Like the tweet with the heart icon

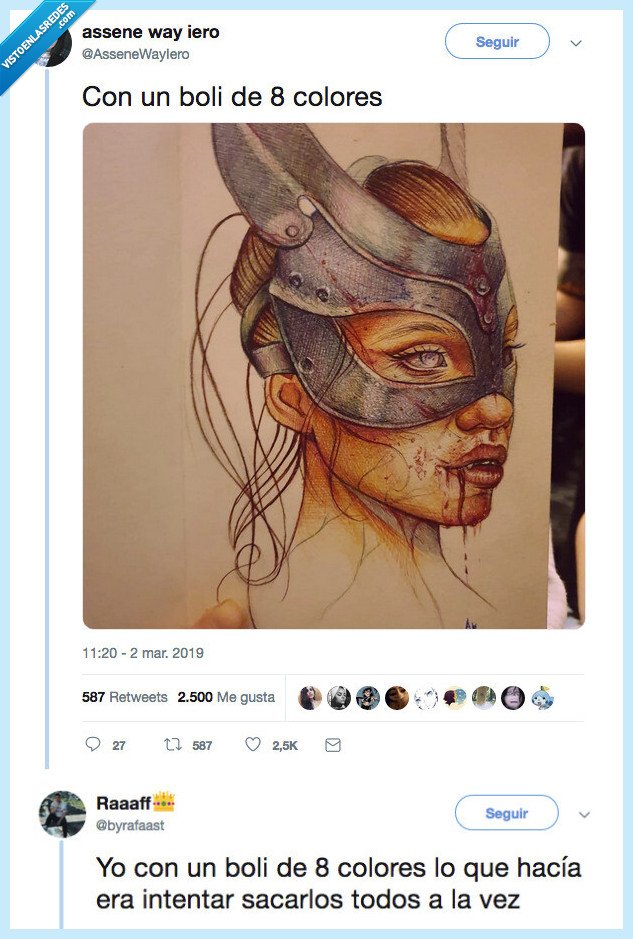(253, 745)
